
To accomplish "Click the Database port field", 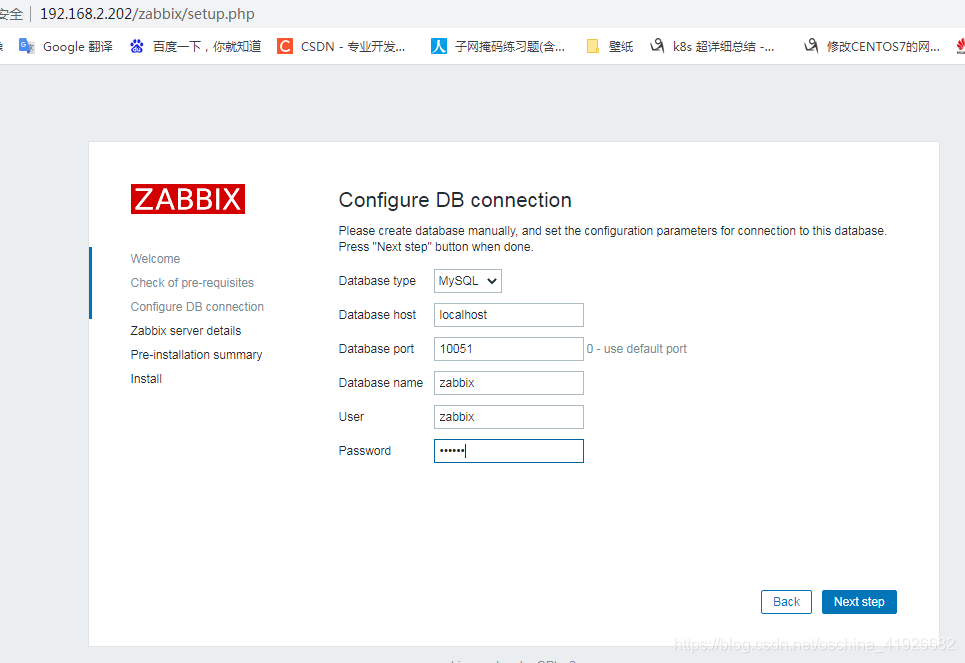I will tap(508, 348).
